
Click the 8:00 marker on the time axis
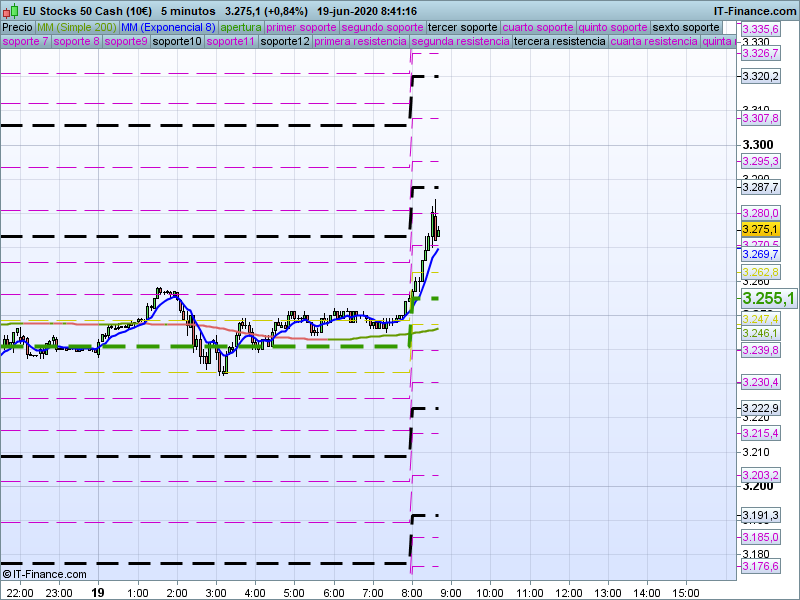click(411, 591)
